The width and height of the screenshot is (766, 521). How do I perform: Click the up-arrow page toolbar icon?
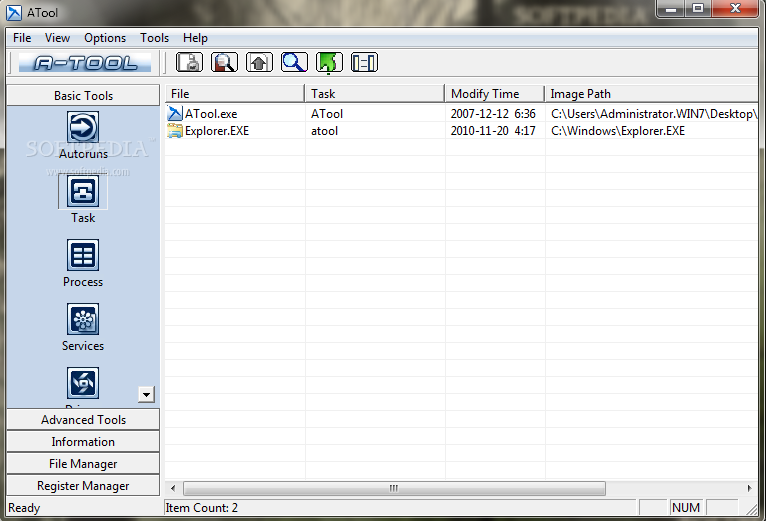point(259,63)
